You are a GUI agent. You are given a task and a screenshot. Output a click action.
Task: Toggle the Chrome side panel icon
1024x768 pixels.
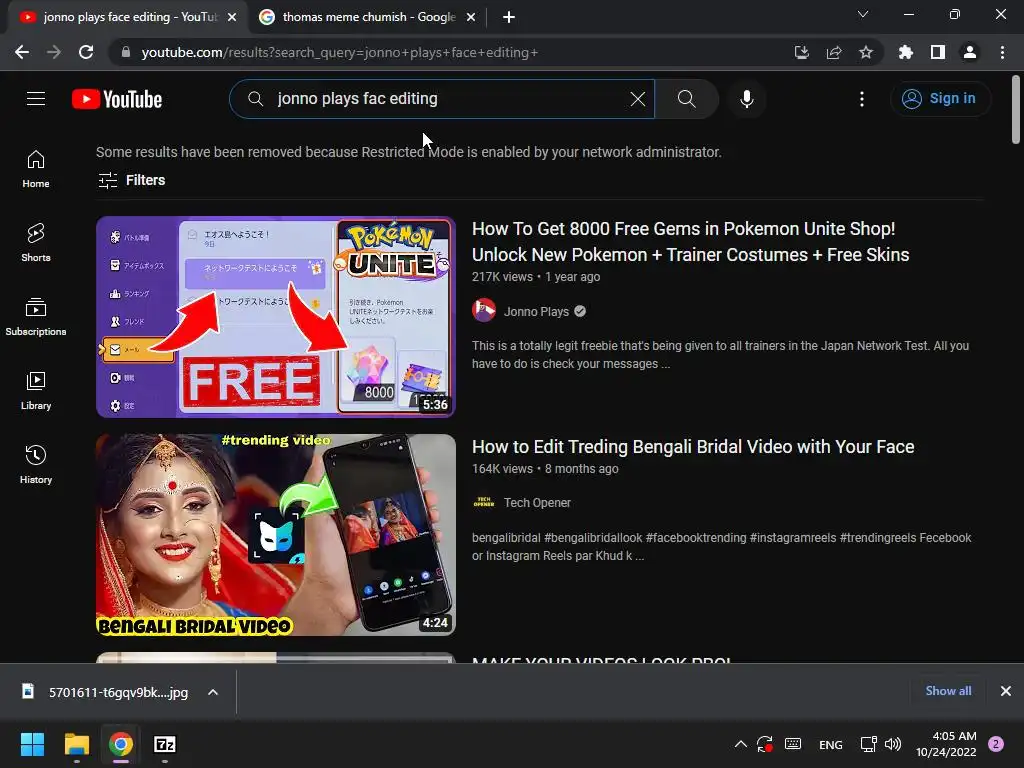pyautogui.click(x=938, y=52)
